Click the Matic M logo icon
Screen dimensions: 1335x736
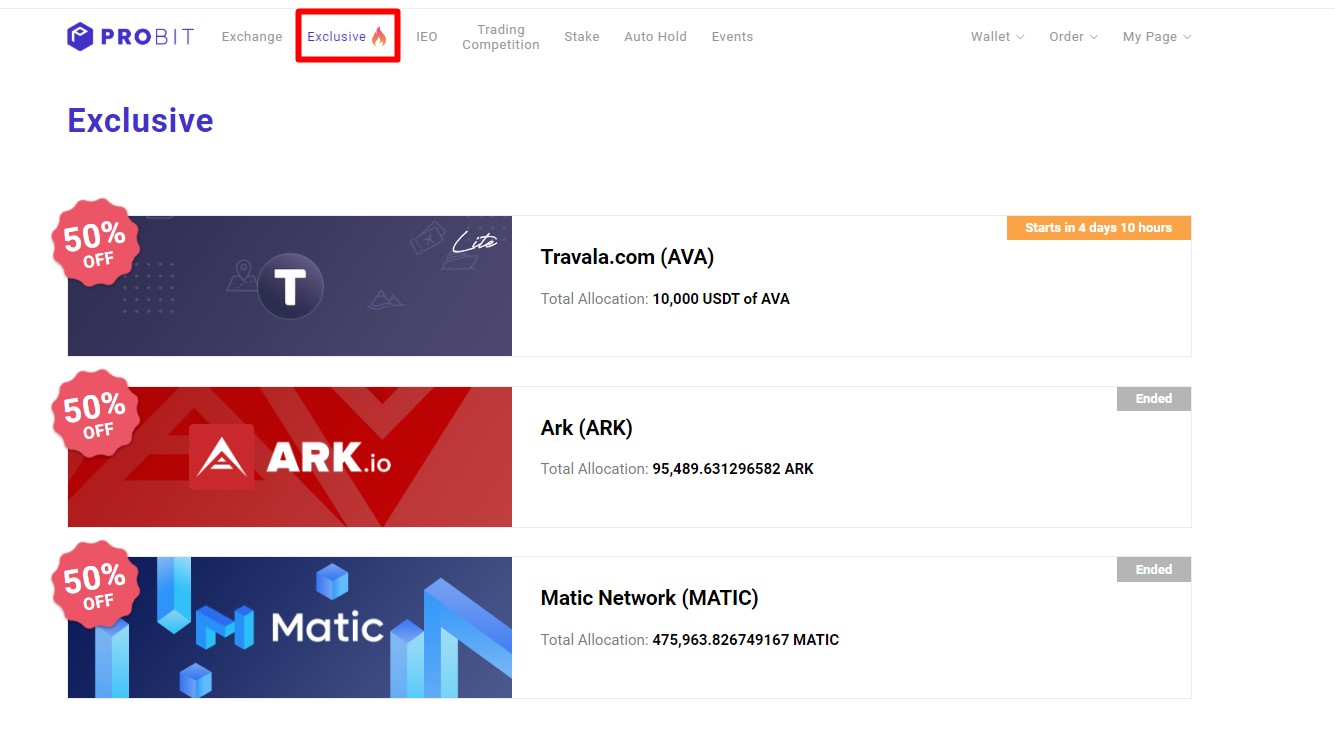click(225, 627)
